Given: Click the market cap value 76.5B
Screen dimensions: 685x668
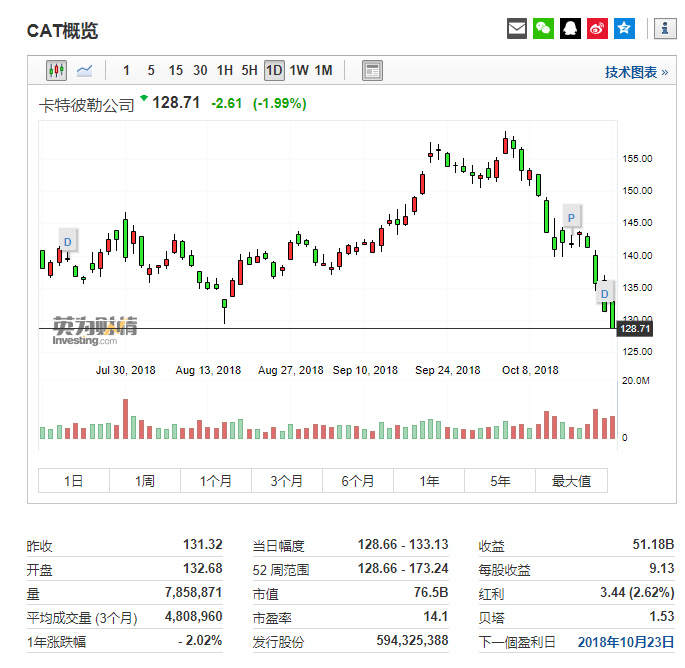Looking at the screenshot, I should [x=431, y=592].
